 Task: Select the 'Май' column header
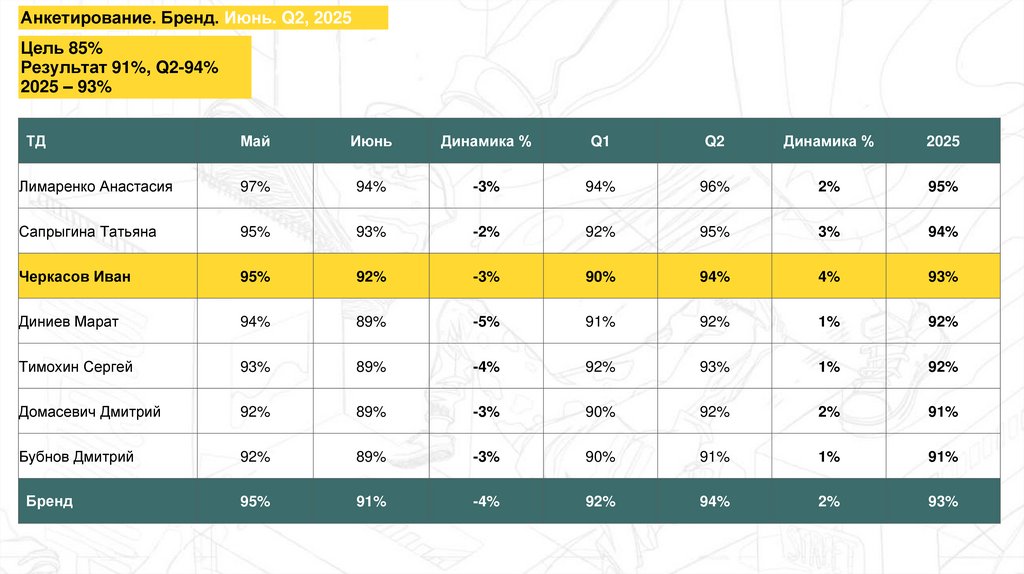255,141
